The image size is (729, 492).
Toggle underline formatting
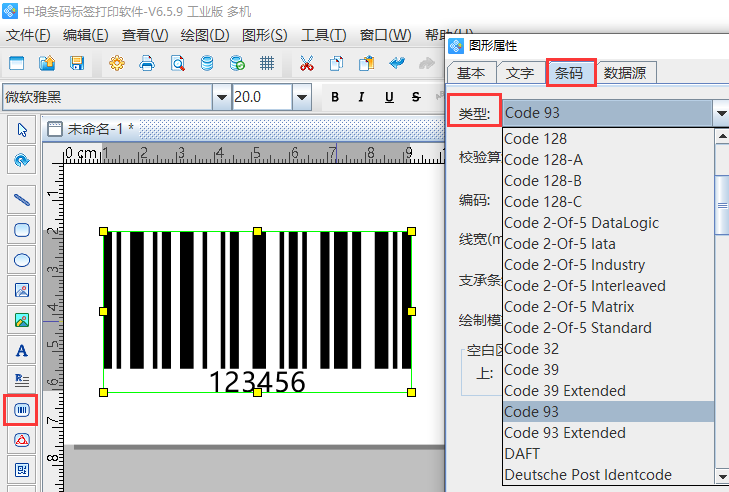point(389,97)
